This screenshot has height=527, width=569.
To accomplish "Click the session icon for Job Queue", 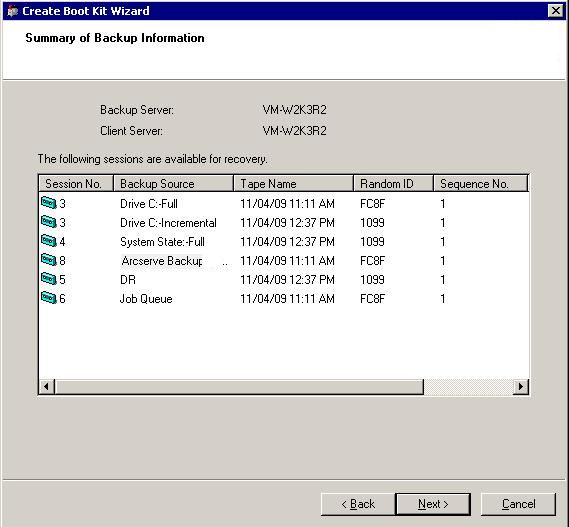I will tap(49, 298).
